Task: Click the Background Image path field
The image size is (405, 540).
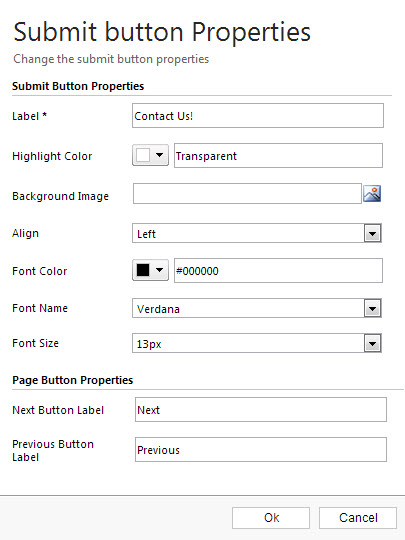Action: pos(247,194)
